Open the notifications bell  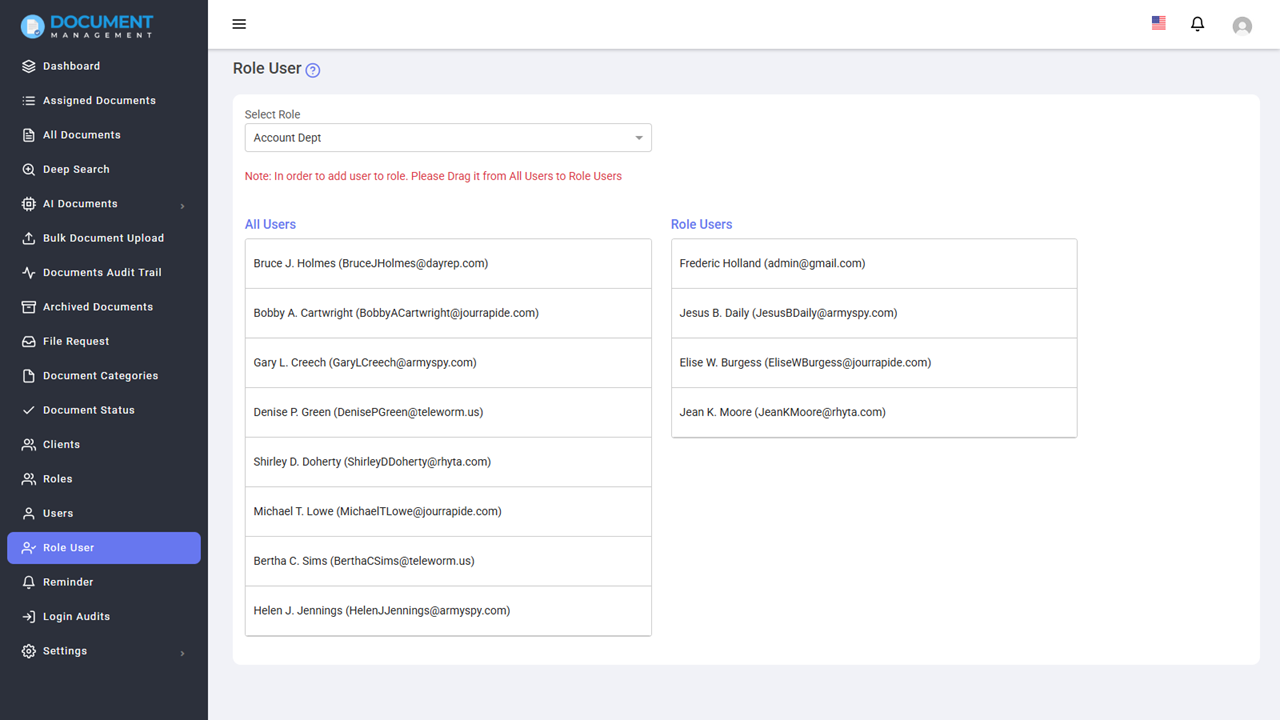point(1197,24)
